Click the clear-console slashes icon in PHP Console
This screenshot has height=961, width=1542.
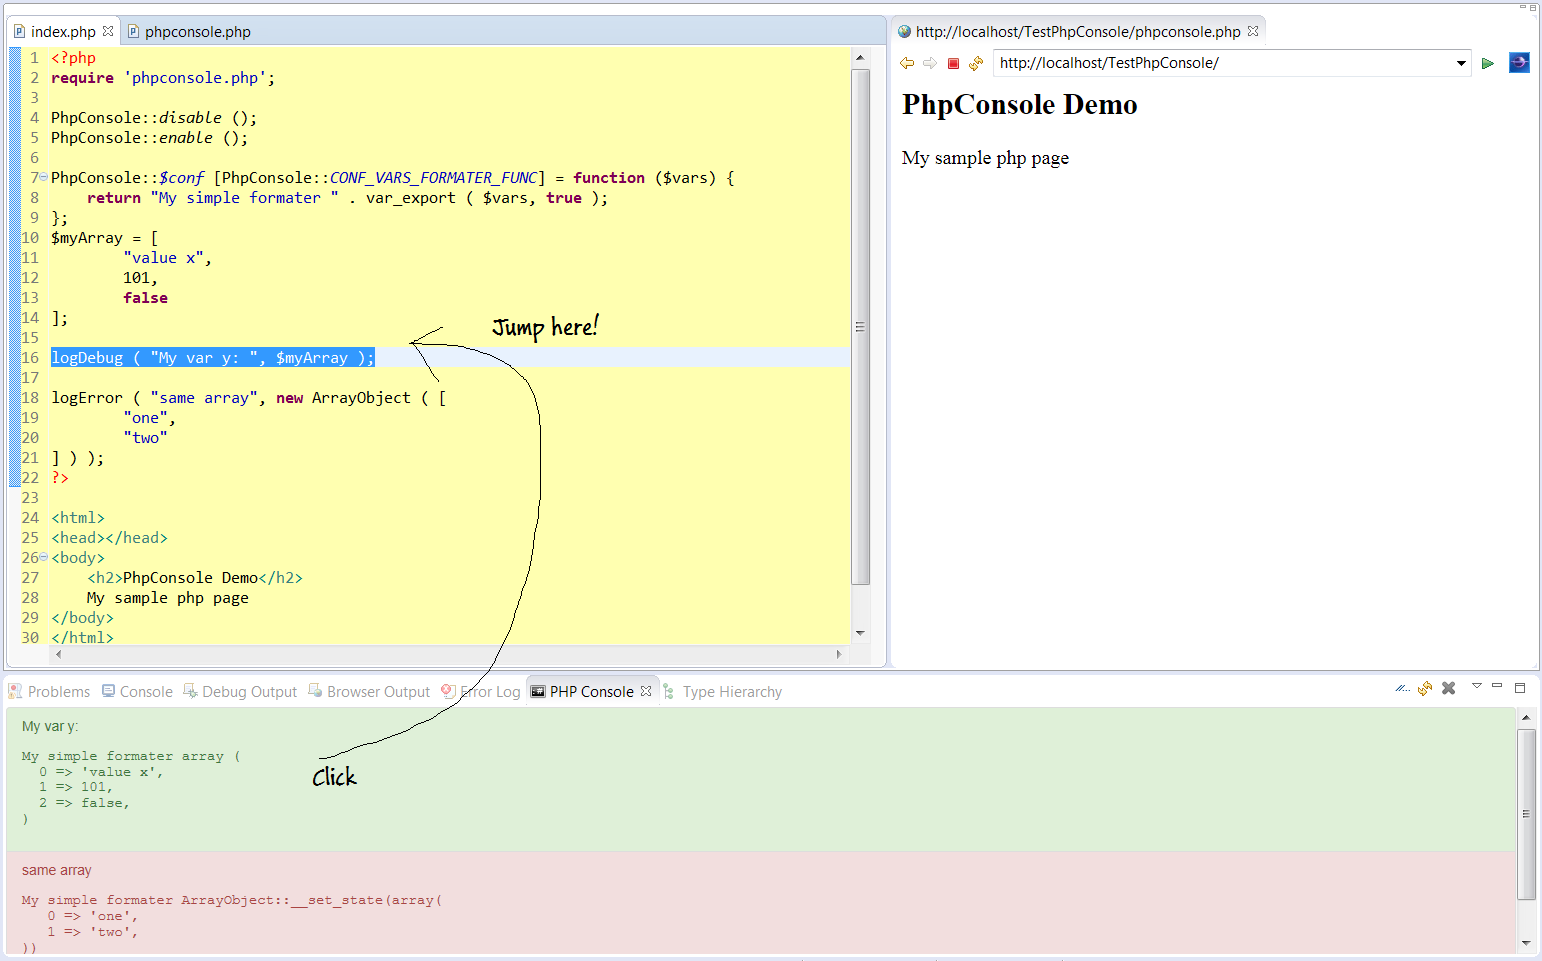[x=1403, y=688]
